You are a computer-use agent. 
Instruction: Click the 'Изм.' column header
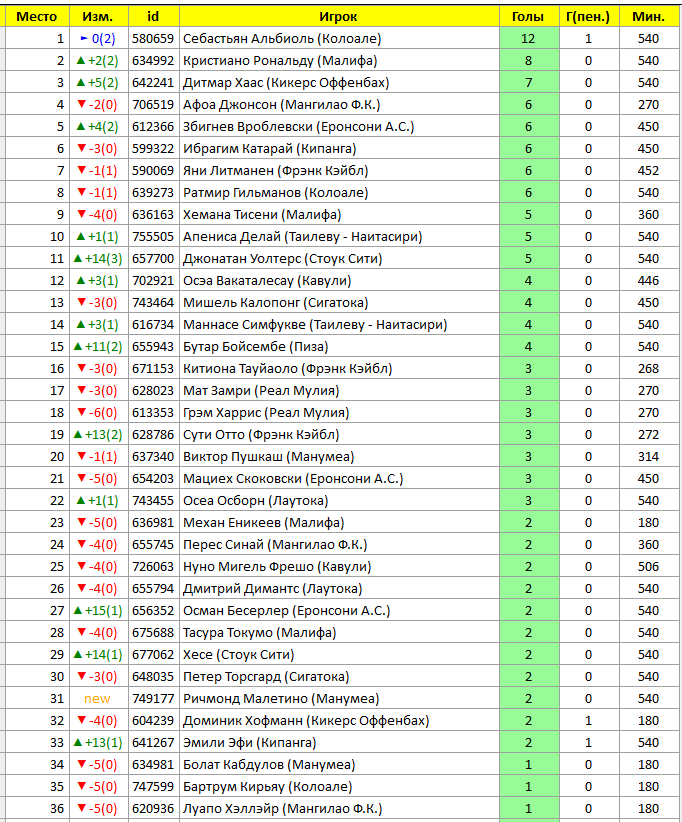99,17
